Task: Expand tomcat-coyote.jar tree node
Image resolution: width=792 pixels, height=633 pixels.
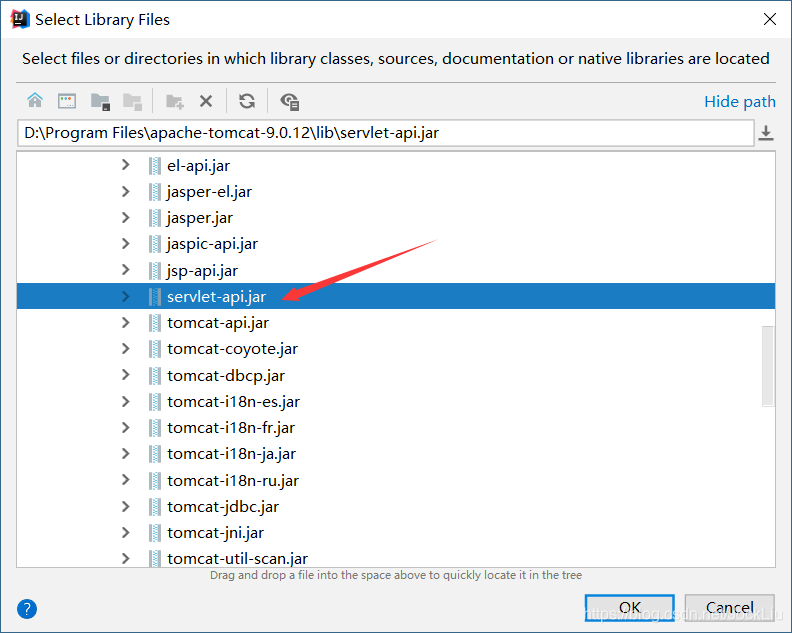Action: [126, 349]
